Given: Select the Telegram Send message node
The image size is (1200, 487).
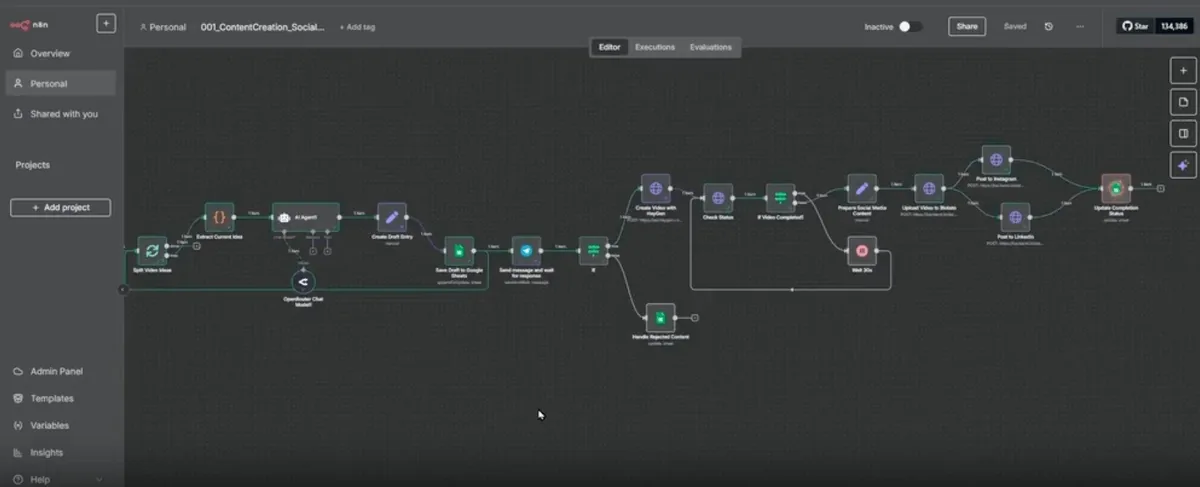Looking at the screenshot, I should point(526,251).
